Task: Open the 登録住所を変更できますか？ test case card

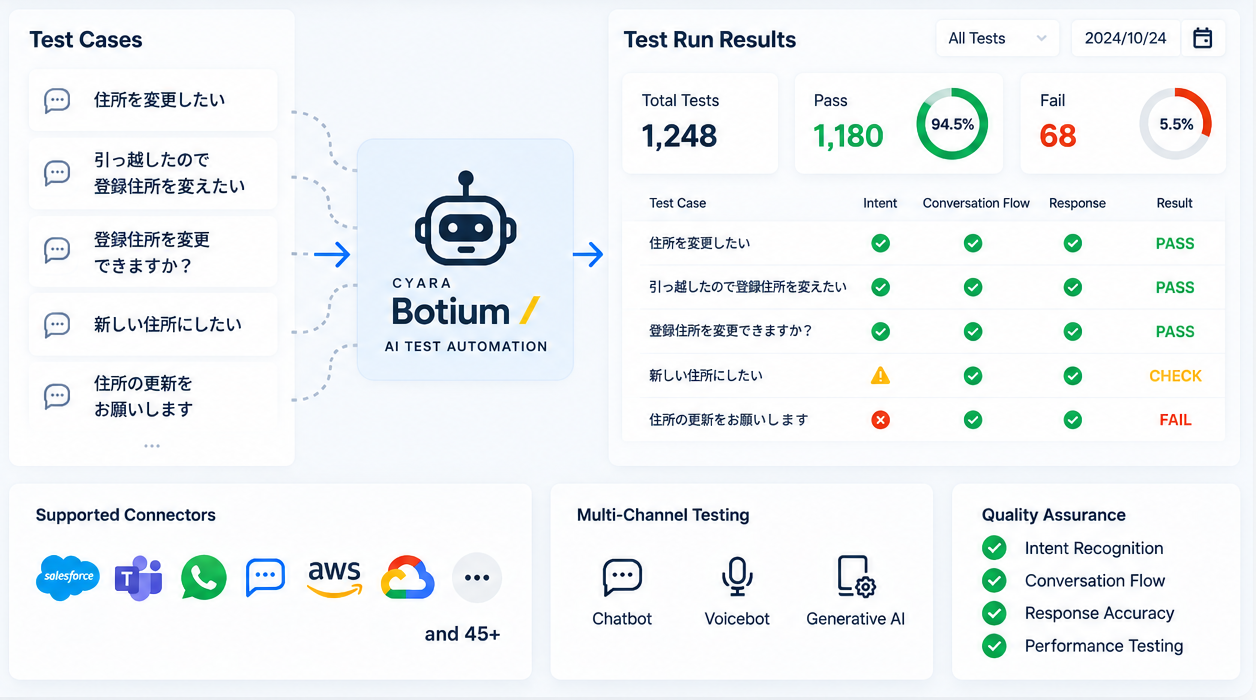Action: [x=153, y=251]
